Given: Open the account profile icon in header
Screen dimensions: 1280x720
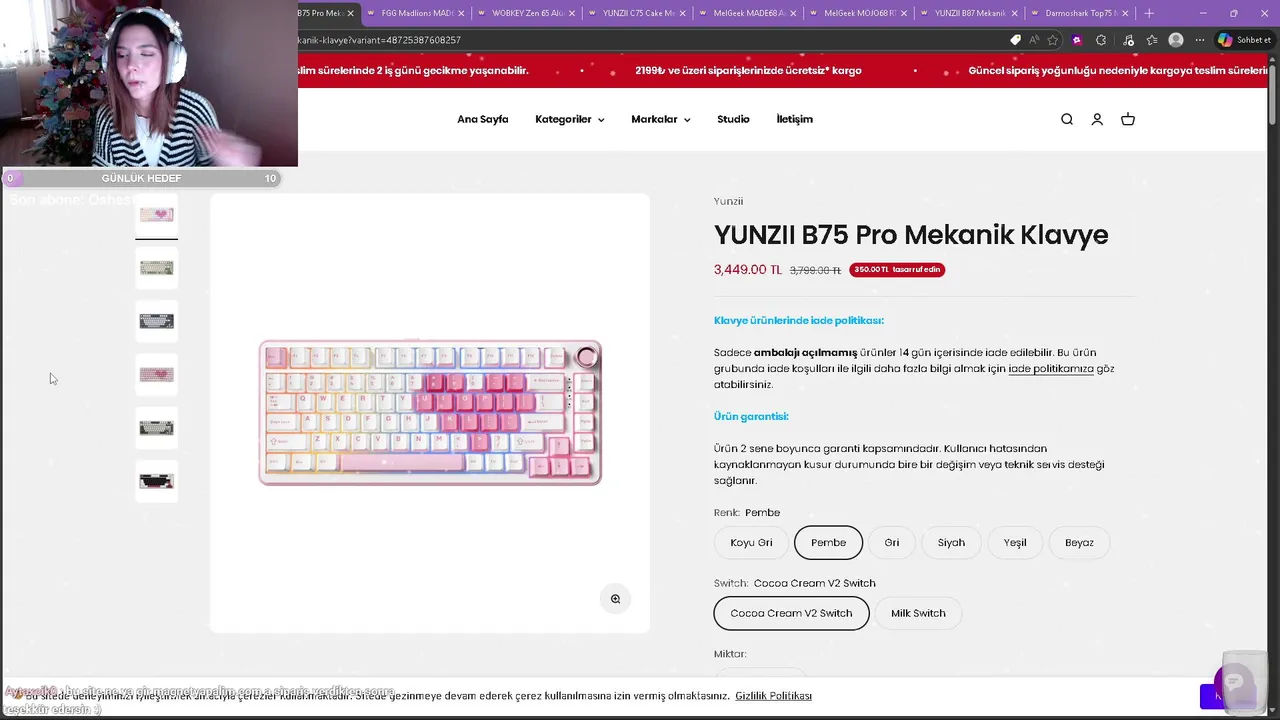Looking at the screenshot, I should click(1097, 119).
